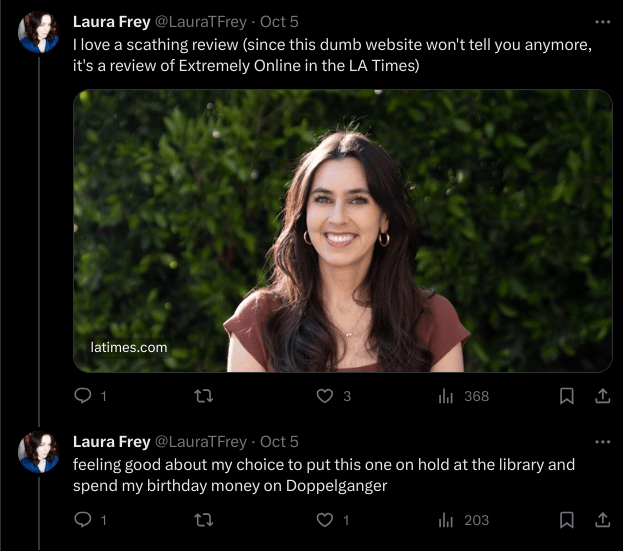Click Laura Frey's avatar on first tweet

tap(39, 32)
